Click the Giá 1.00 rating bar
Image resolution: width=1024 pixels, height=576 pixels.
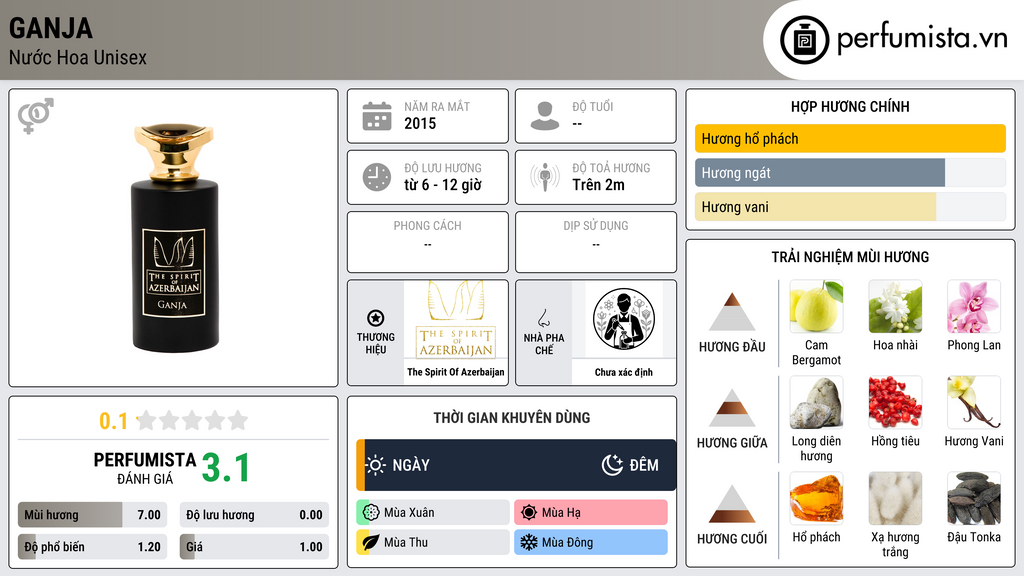[254, 547]
